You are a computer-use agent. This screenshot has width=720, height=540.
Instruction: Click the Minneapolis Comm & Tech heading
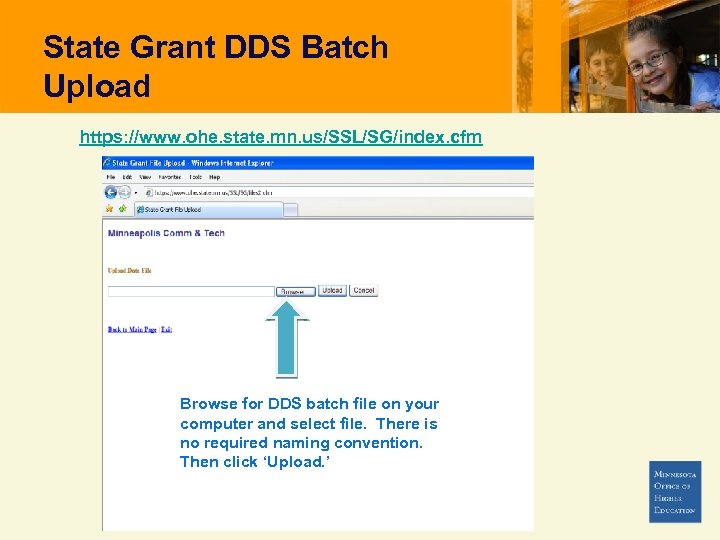[x=166, y=233]
